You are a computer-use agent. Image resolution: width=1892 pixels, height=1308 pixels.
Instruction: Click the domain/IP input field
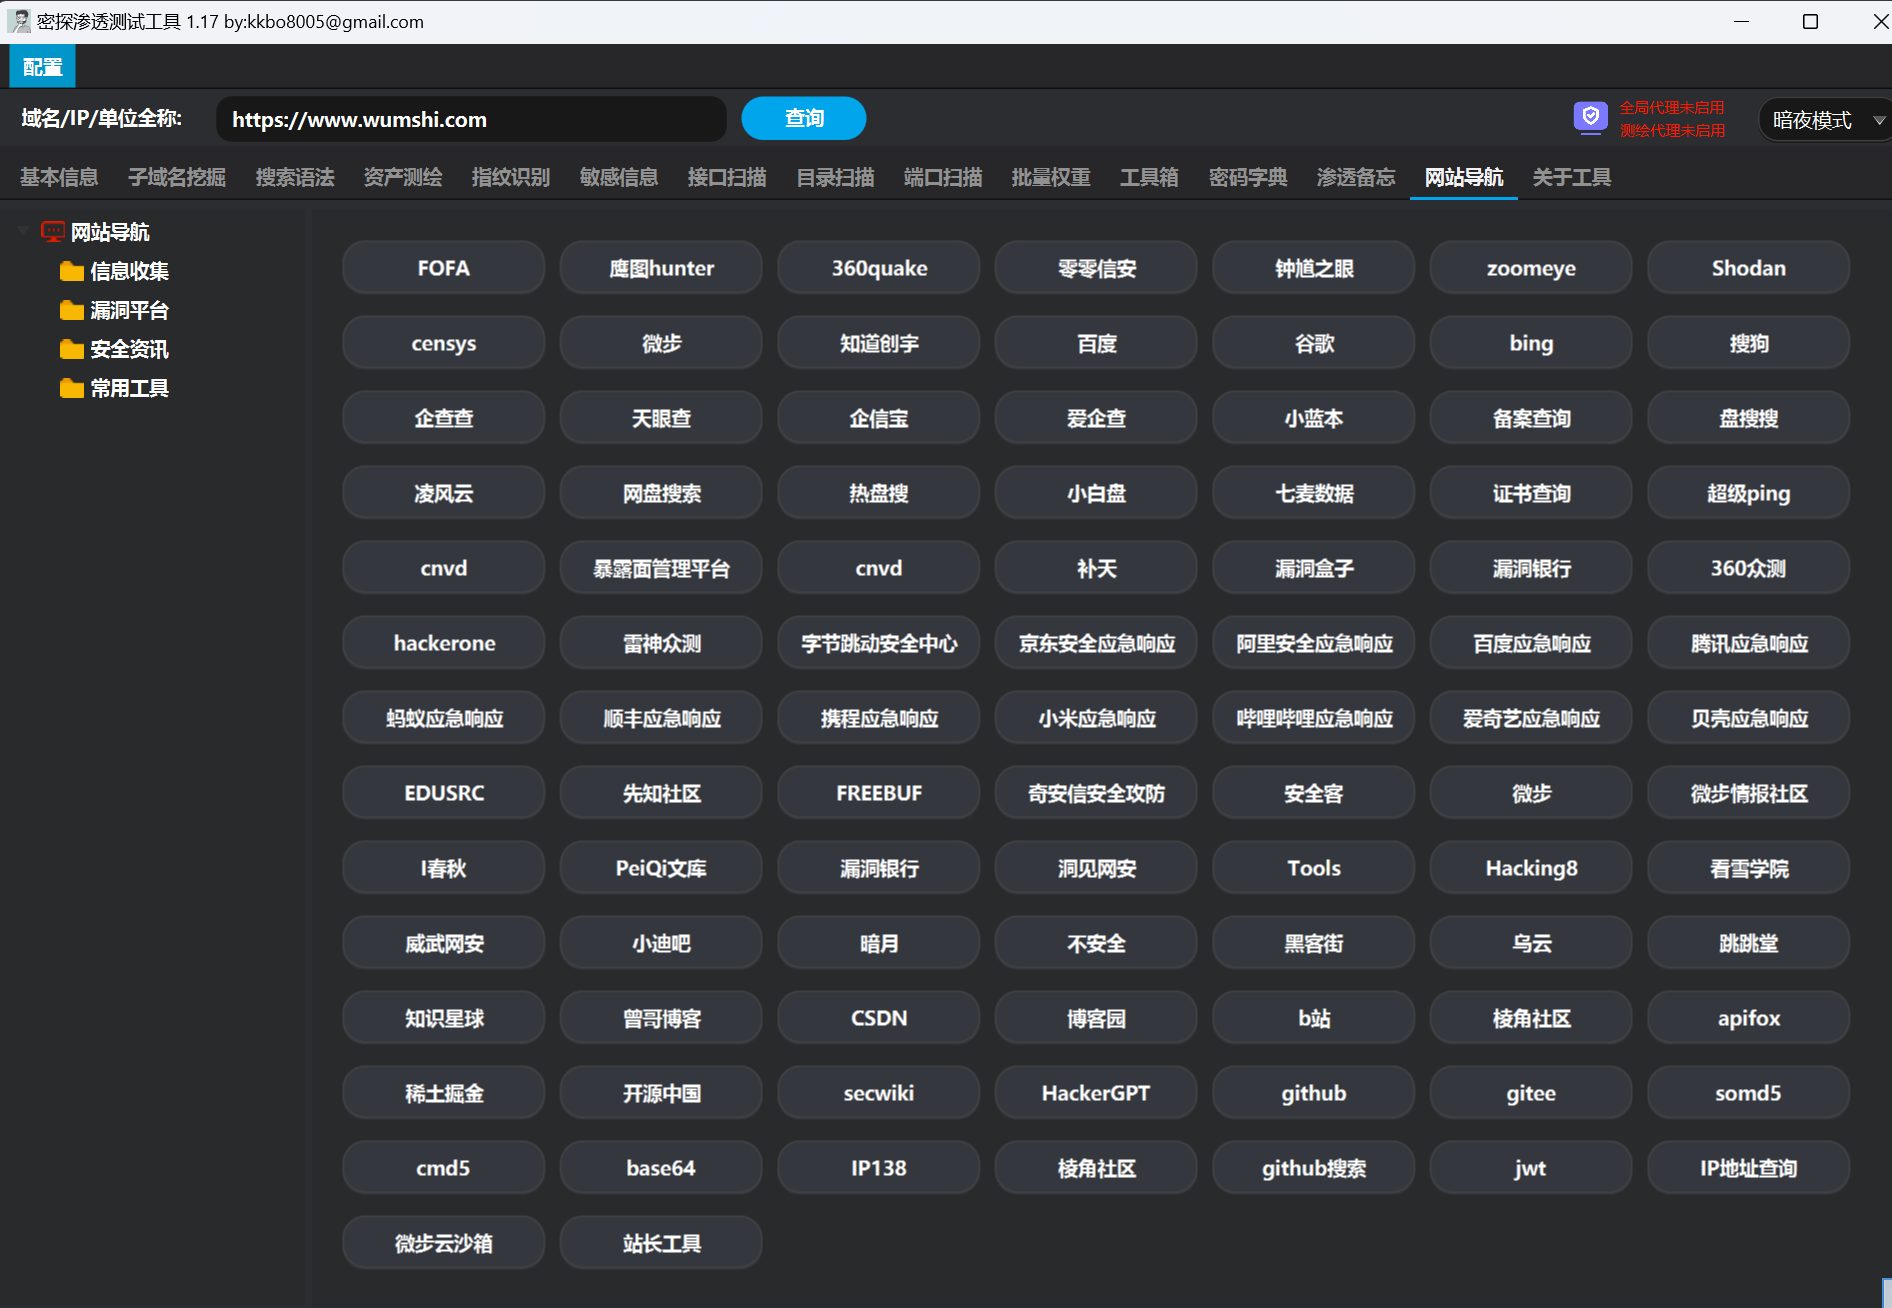[470, 120]
